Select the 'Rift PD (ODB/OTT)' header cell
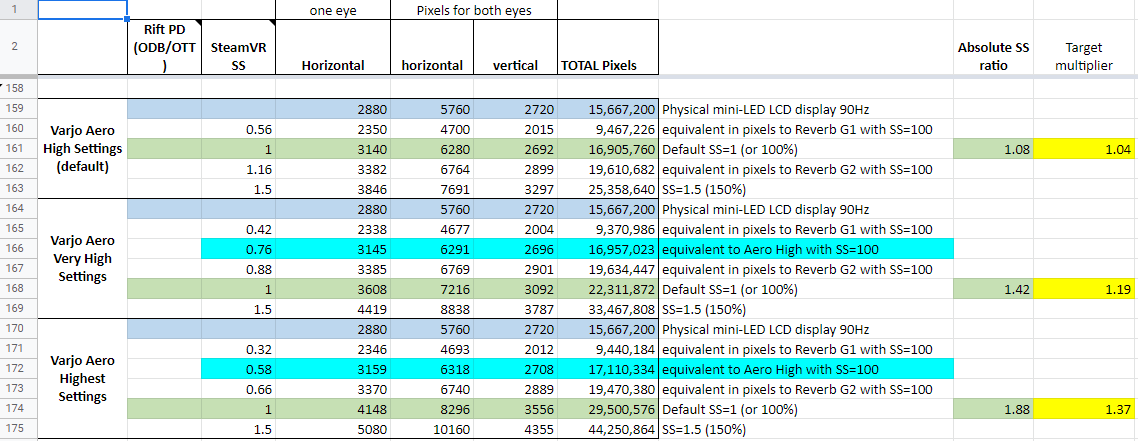 [164, 46]
